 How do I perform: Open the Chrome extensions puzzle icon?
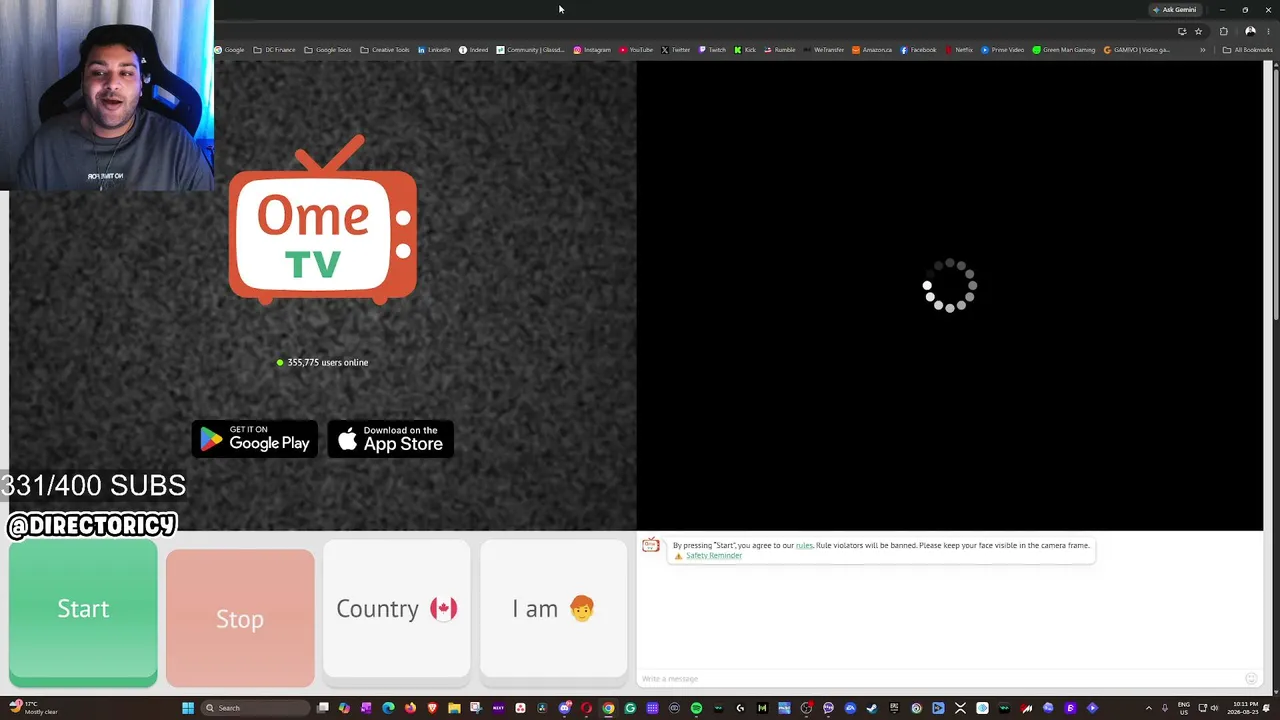click(x=1223, y=31)
